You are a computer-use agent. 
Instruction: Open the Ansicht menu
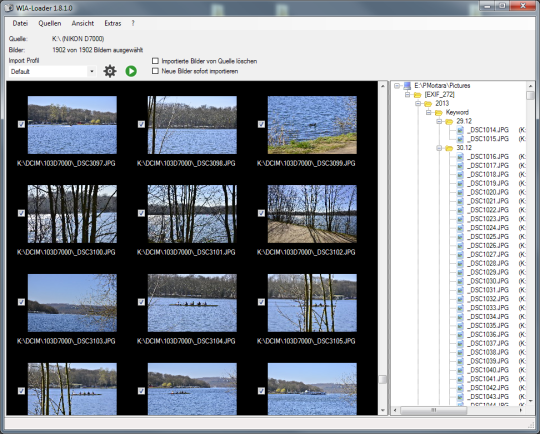83,23
